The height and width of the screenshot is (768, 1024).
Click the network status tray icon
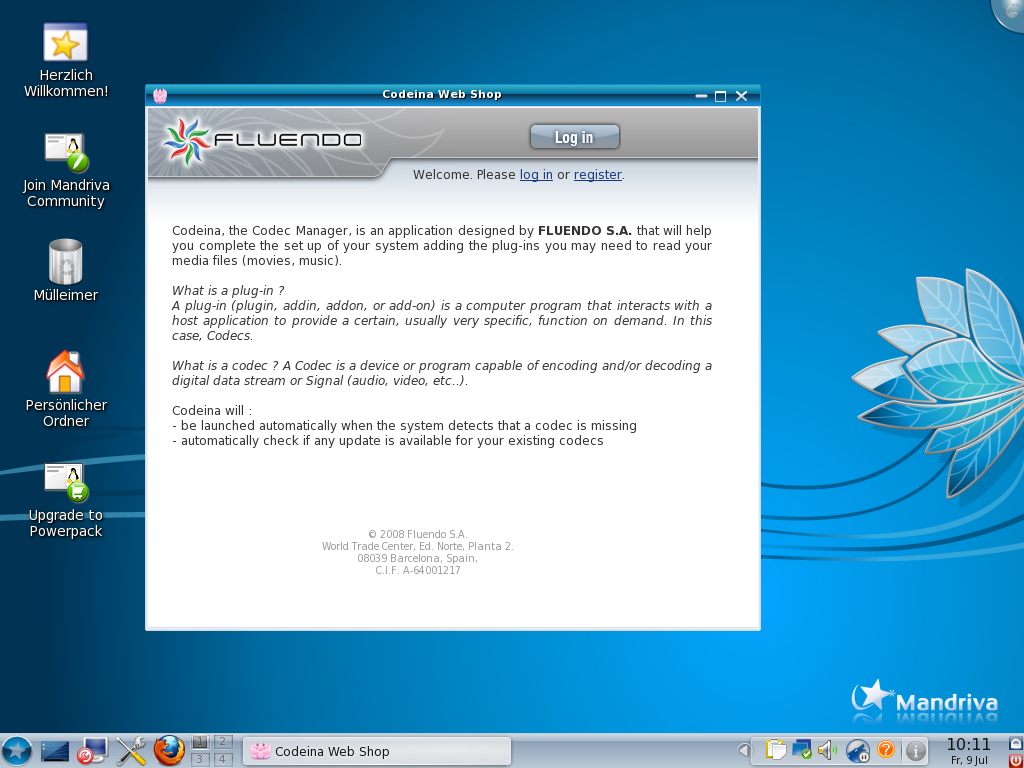click(x=802, y=750)
